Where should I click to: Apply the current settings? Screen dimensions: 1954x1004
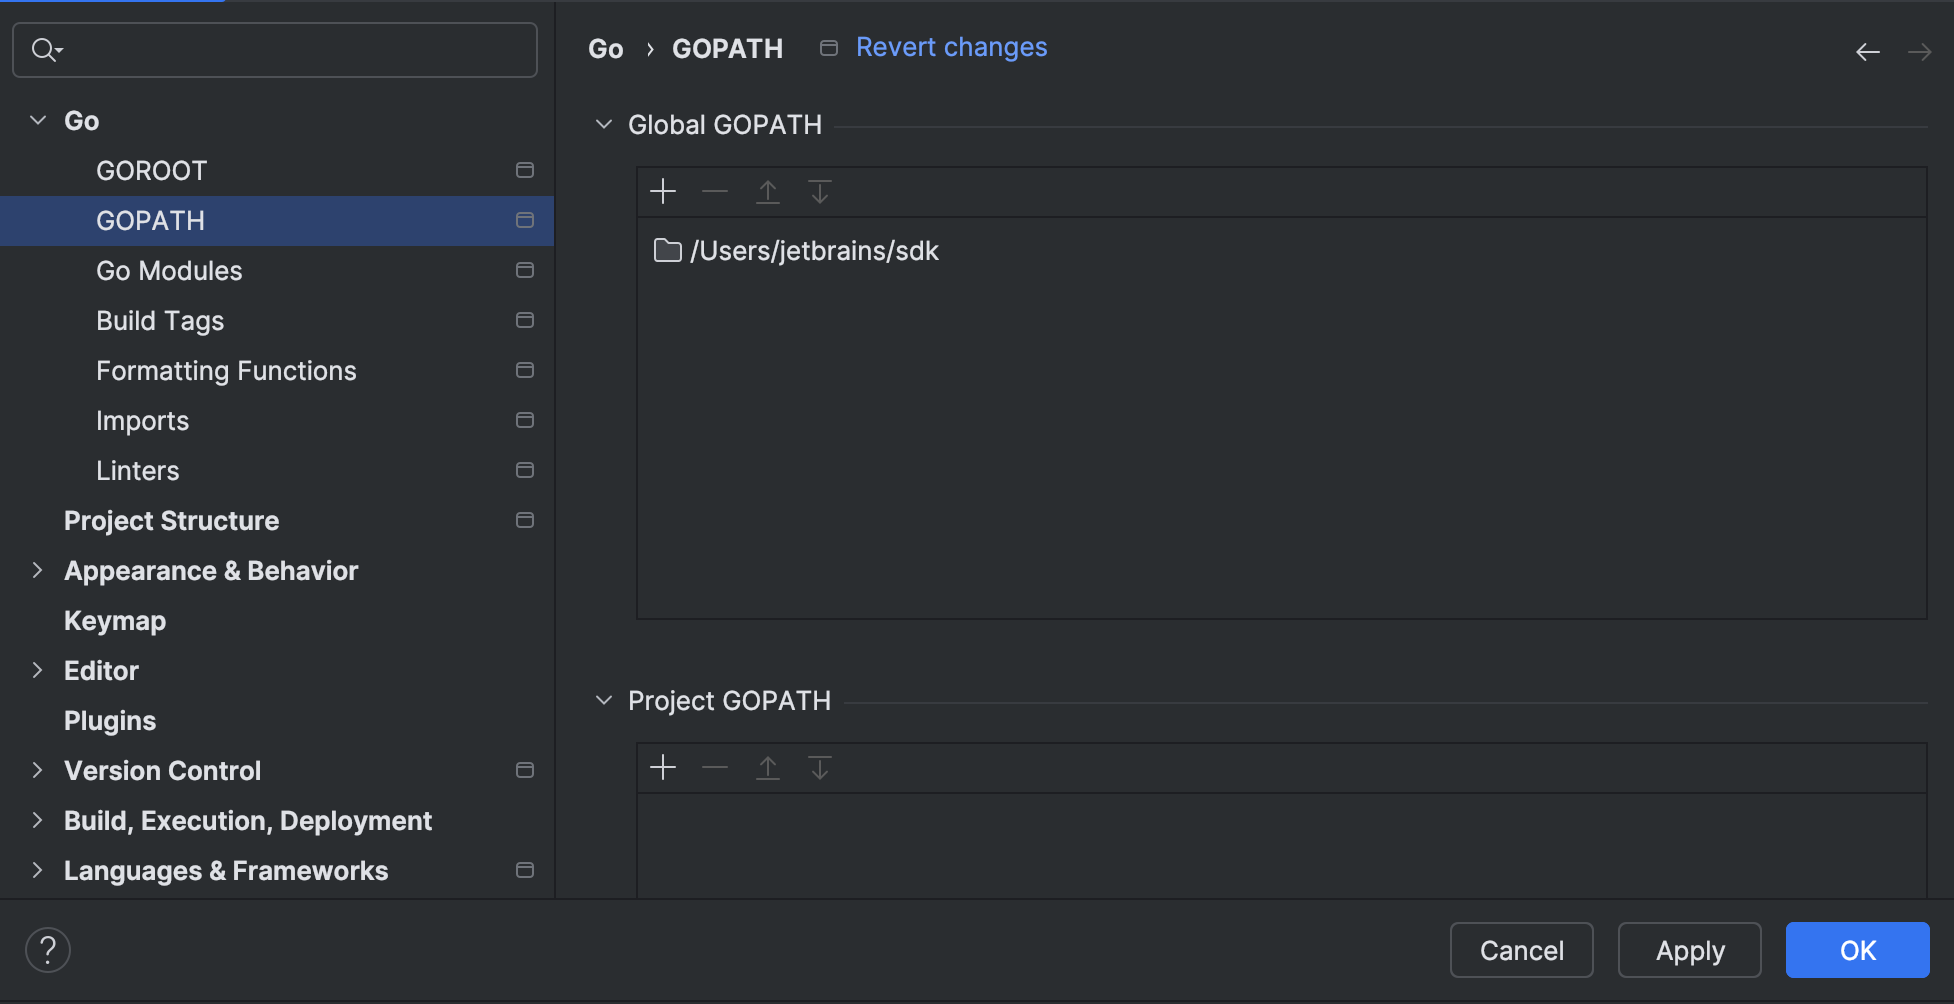[x=1689, y=950]
